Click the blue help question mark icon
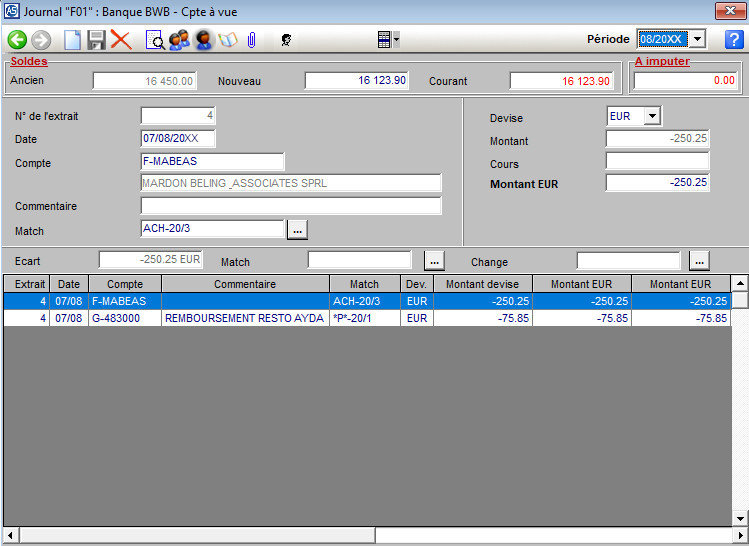The height and width of the screenshot is (546, 749). pyautogui.click(x=733, y=40)
